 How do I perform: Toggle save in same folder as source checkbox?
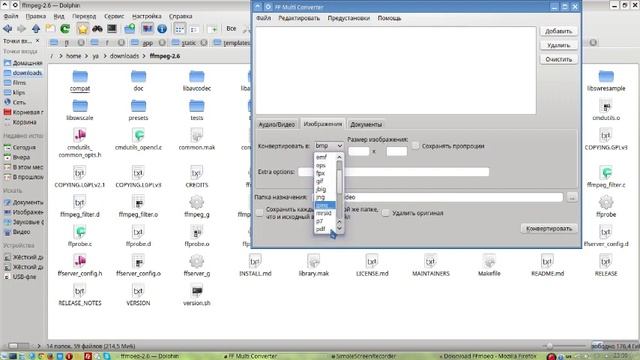point(260,213)
